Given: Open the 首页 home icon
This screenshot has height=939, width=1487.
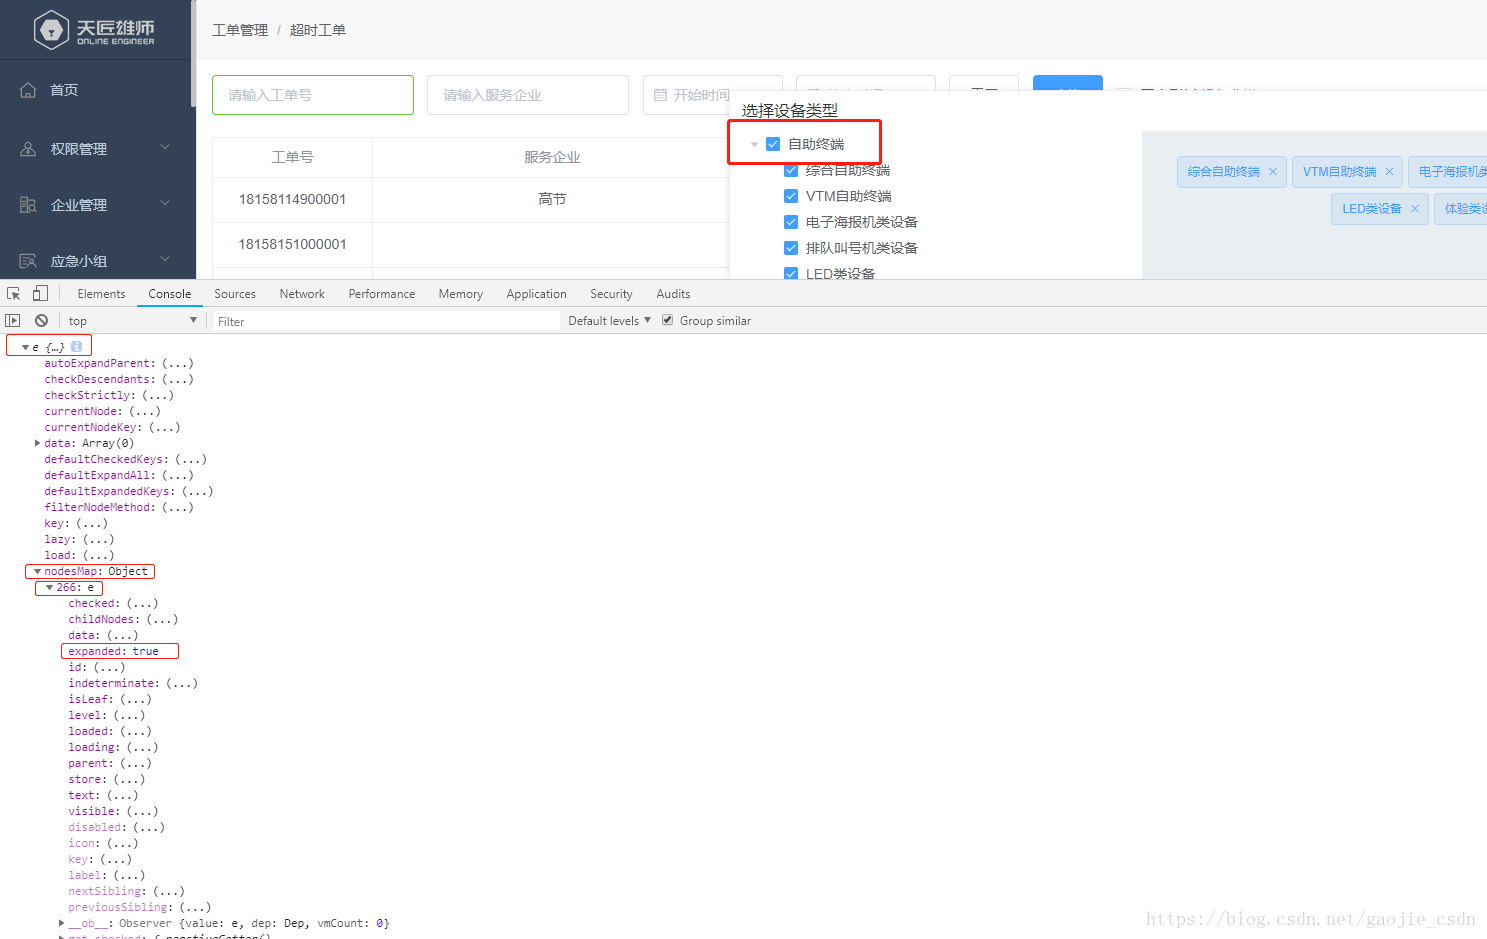Looking at the screenshot, I should tap(28, 90).
